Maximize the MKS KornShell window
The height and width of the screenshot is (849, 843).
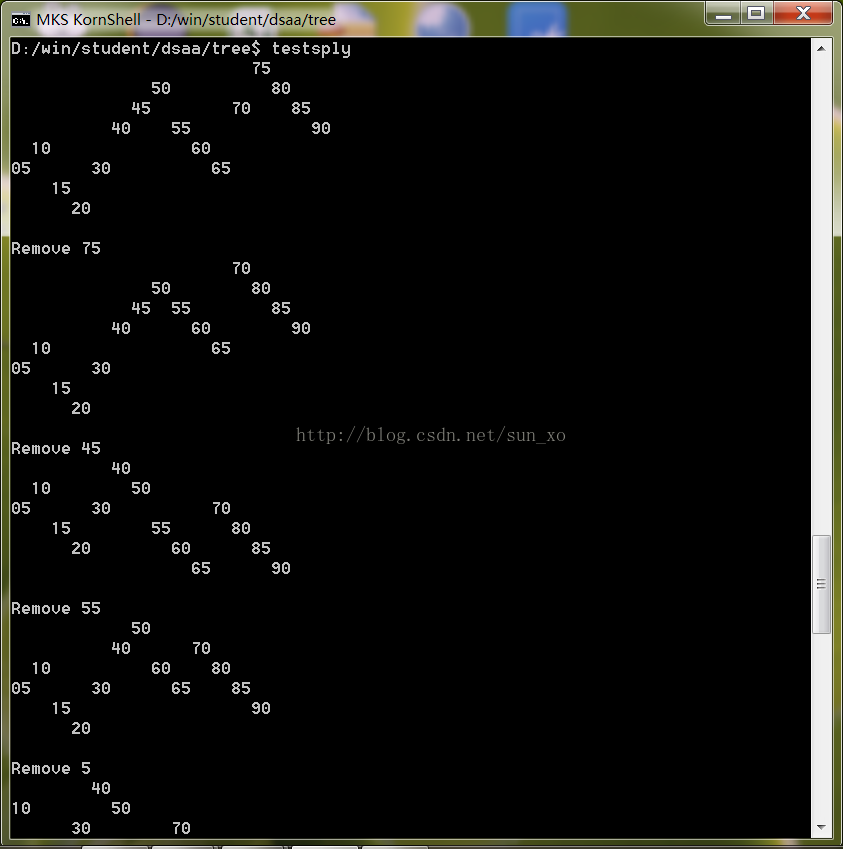pyautogui.click(x=756, y=14)
